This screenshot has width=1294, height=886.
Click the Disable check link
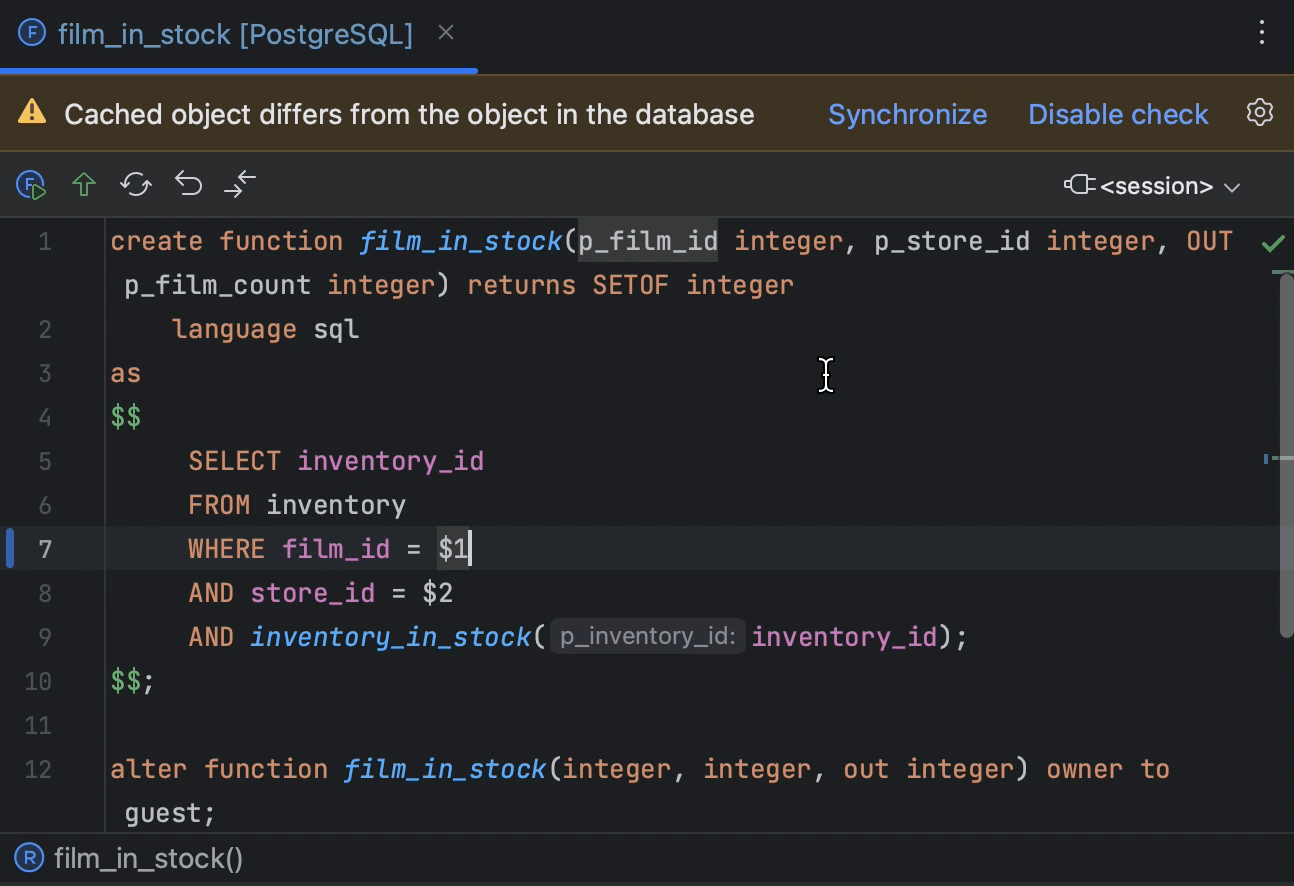point(1118,114)
